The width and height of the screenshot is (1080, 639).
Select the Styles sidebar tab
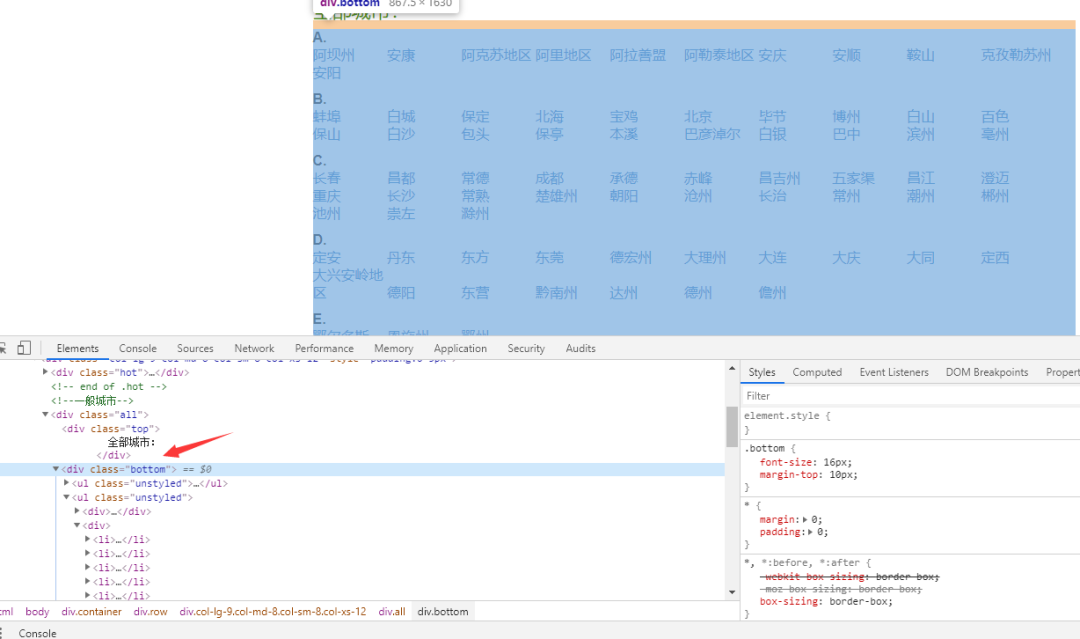pyautogui.click(x=762, y=372)
